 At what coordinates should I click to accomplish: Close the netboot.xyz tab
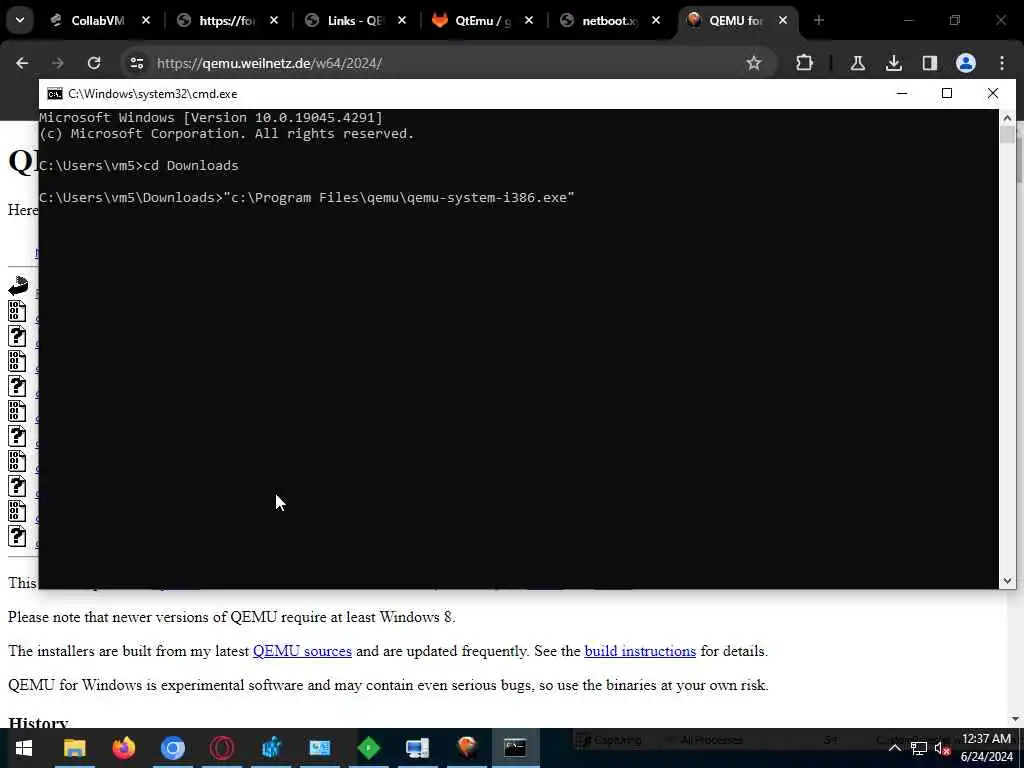656,20
